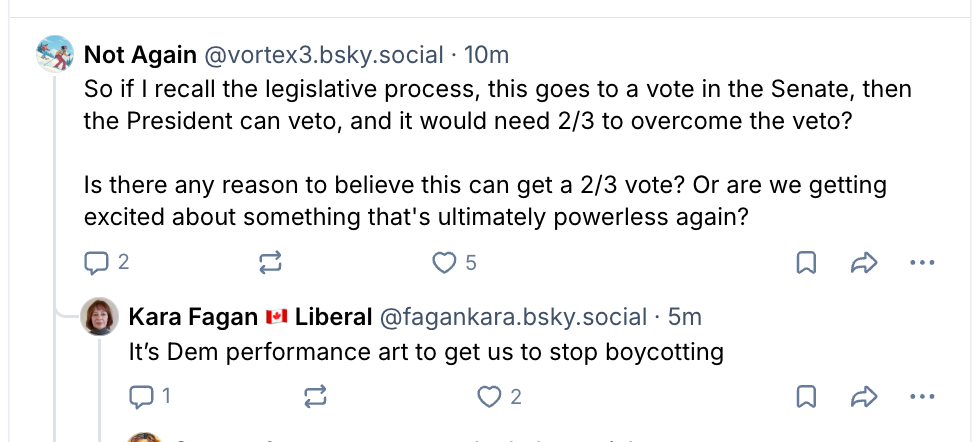
Task: Open more options on Not Again's post
Action: click(921, 263)
